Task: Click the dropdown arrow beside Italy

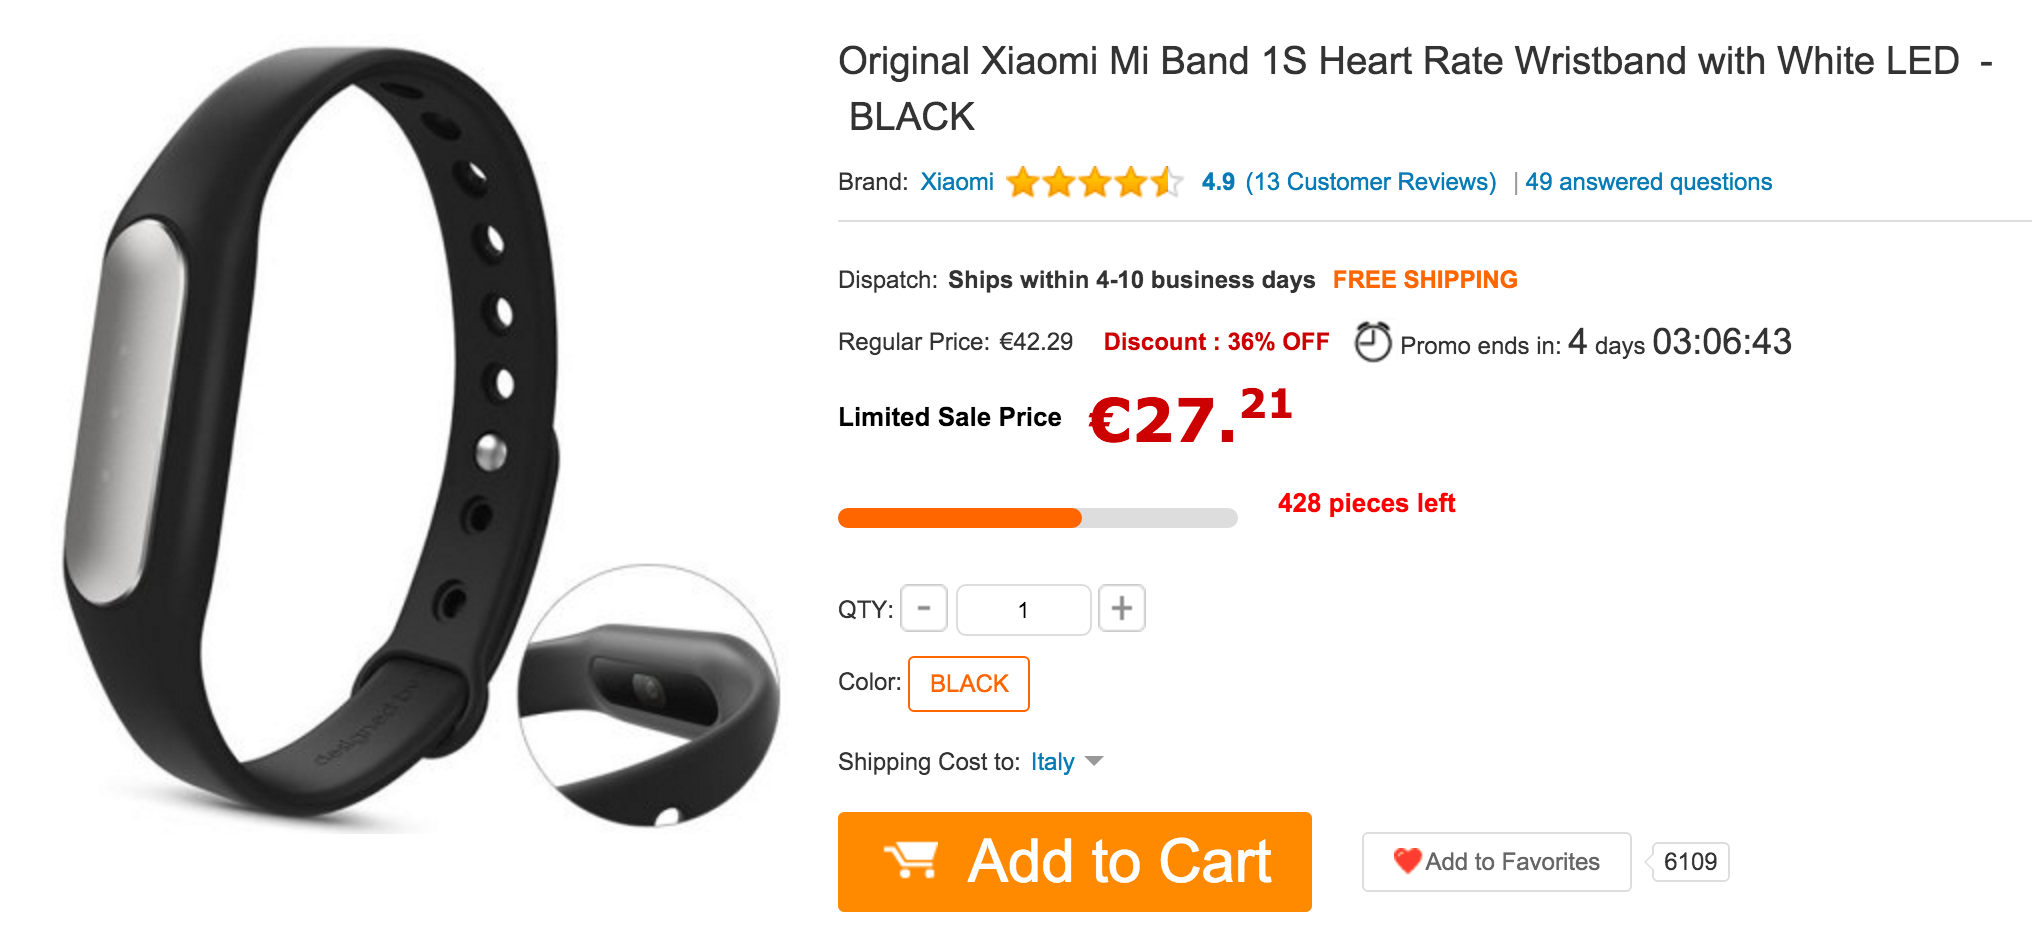Action: [1094, 762]
